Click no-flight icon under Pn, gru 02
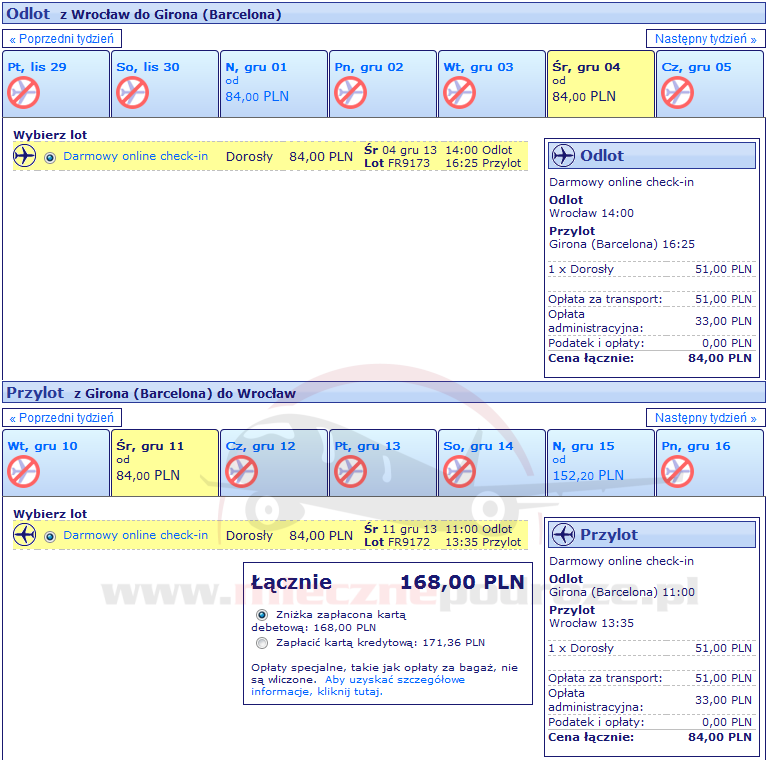Viewport: 767px width, 760px height. point(350,92)
